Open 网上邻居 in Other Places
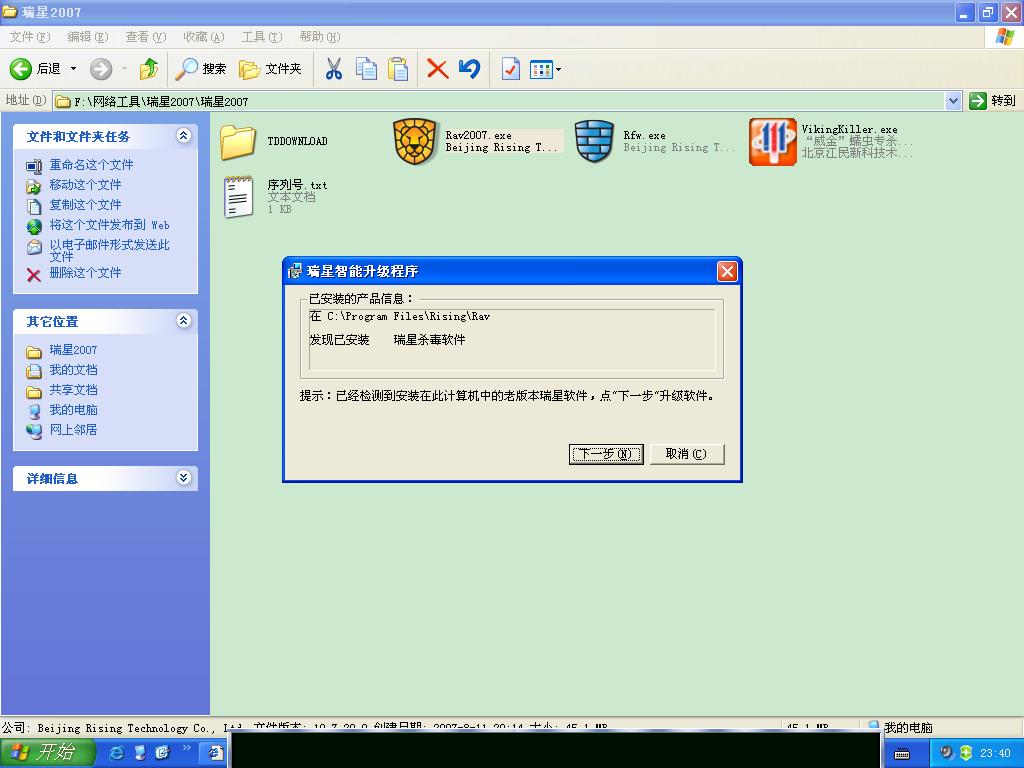 73,430
